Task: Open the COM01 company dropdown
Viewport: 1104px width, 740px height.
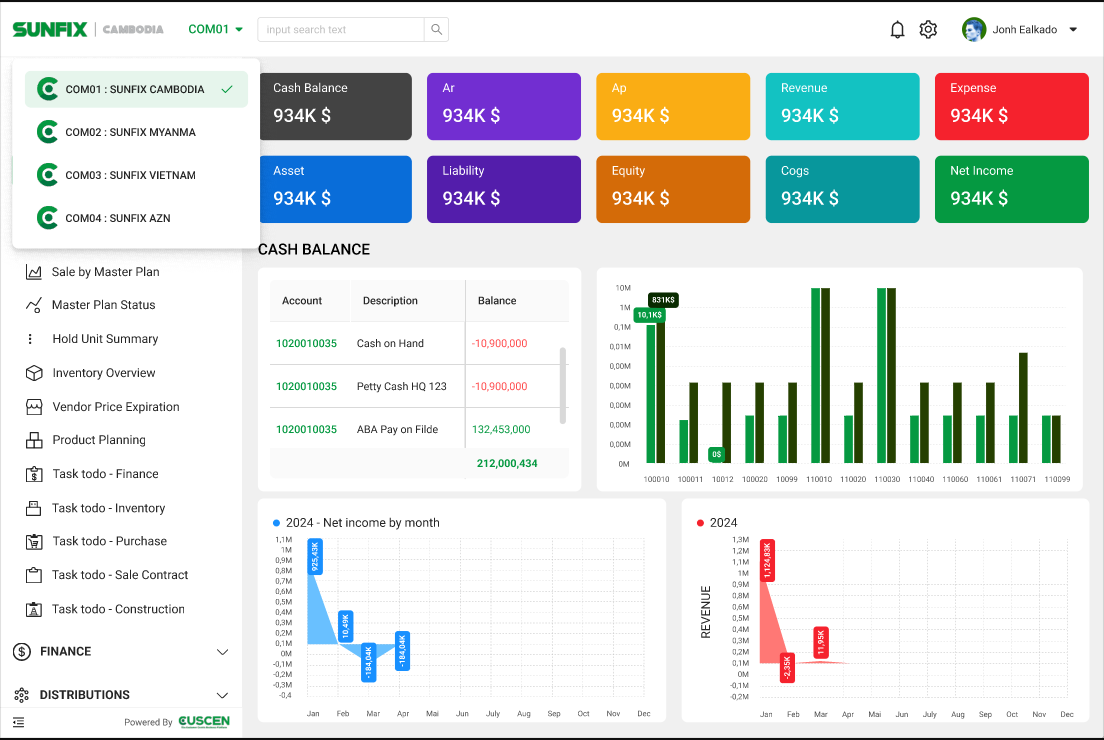Action: coord(215,30)
